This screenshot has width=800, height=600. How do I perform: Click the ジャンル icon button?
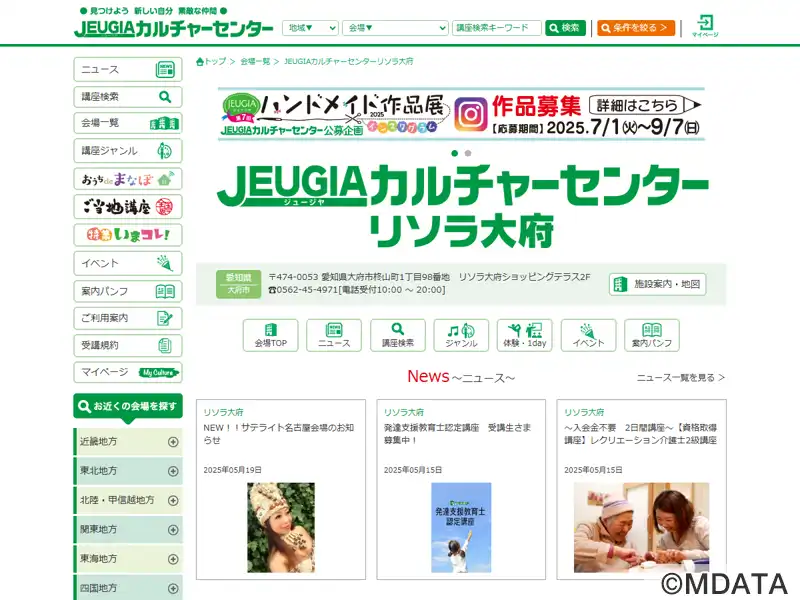461,335
